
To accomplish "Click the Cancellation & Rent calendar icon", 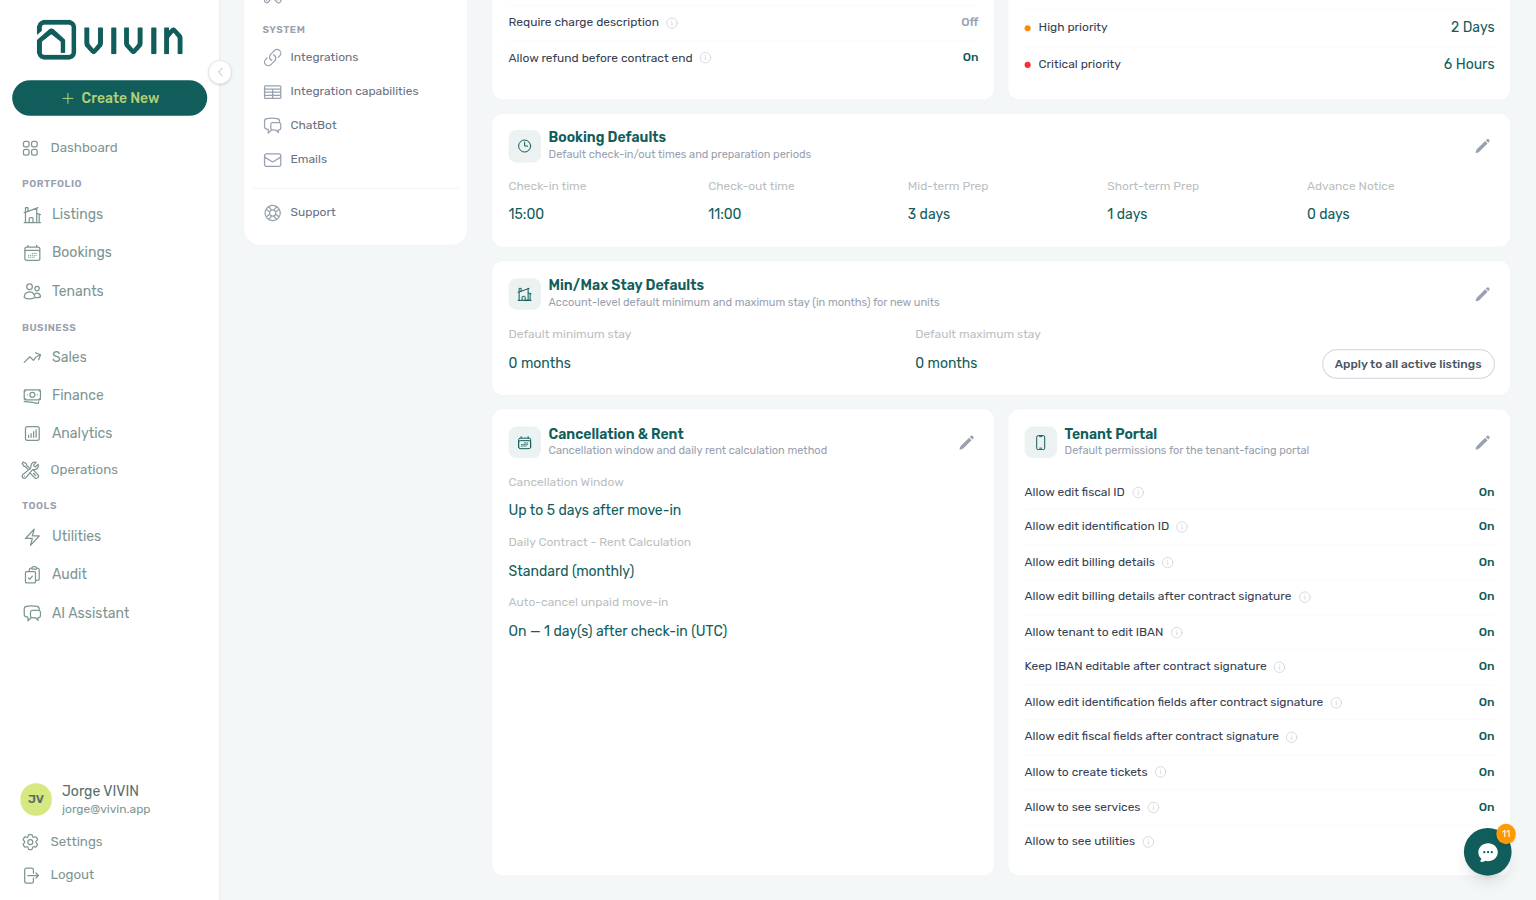I will tap(524, 442).
